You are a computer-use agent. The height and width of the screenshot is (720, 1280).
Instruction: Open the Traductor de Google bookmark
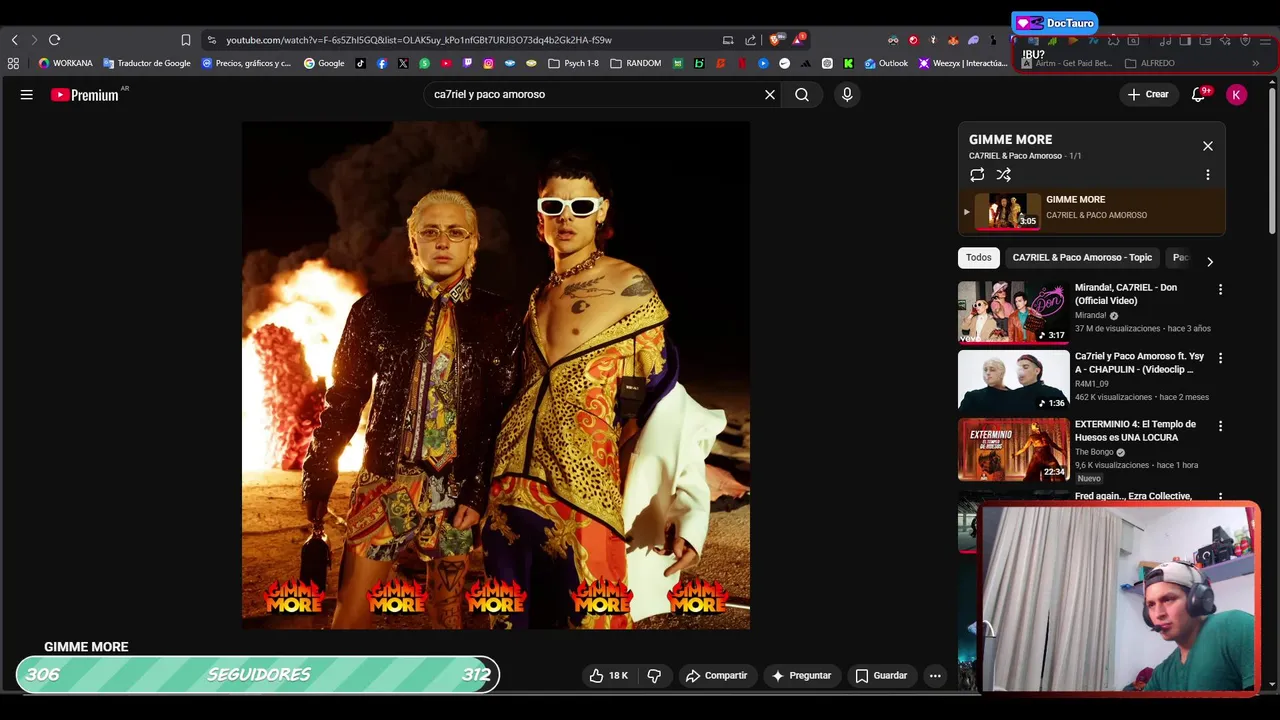point(147,63)
